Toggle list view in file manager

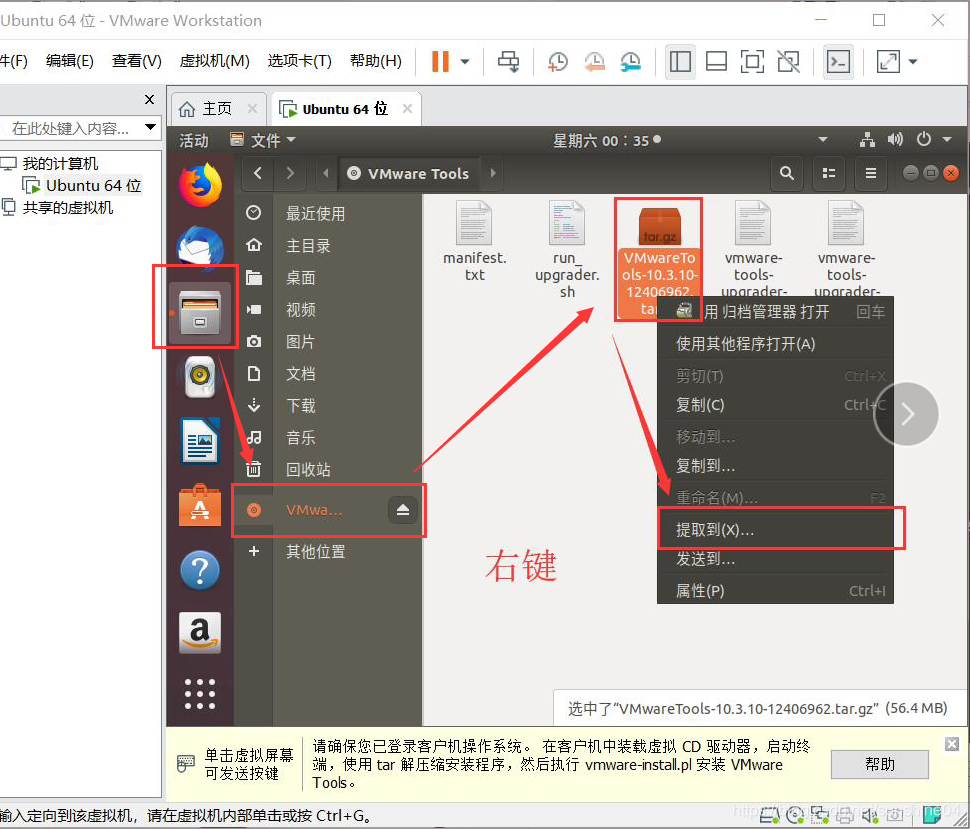[829, 173]
